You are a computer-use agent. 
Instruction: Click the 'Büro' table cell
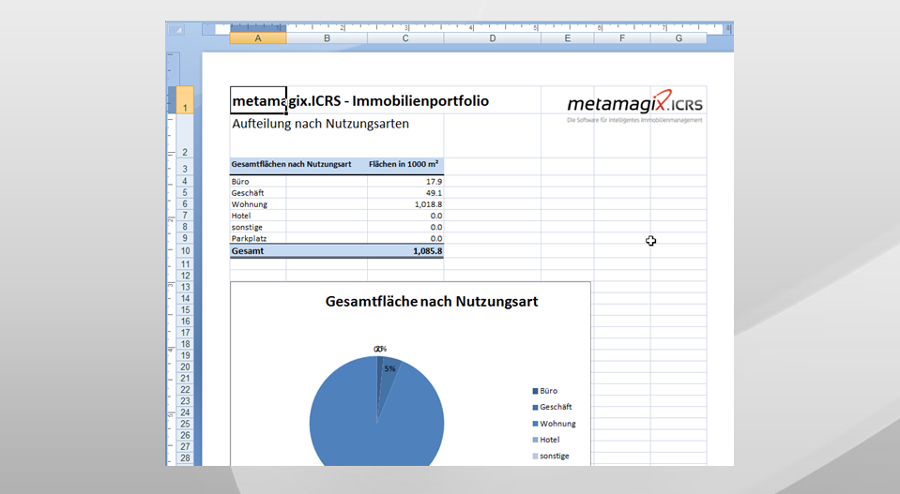pyautogui.click(x=258, y=181)
